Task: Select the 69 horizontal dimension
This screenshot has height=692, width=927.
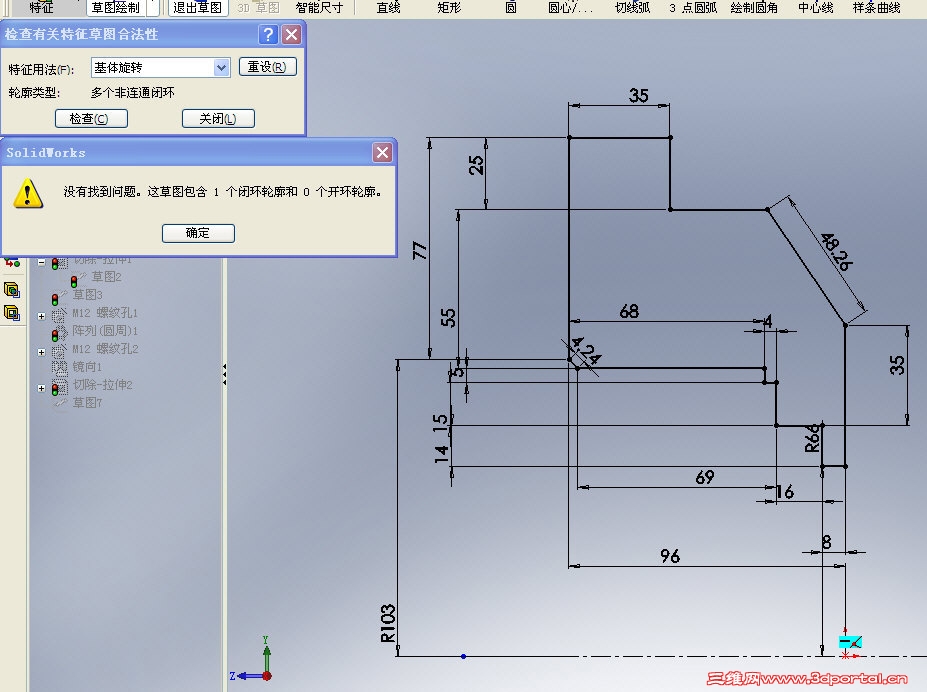Action: click(x=705, y=477)
